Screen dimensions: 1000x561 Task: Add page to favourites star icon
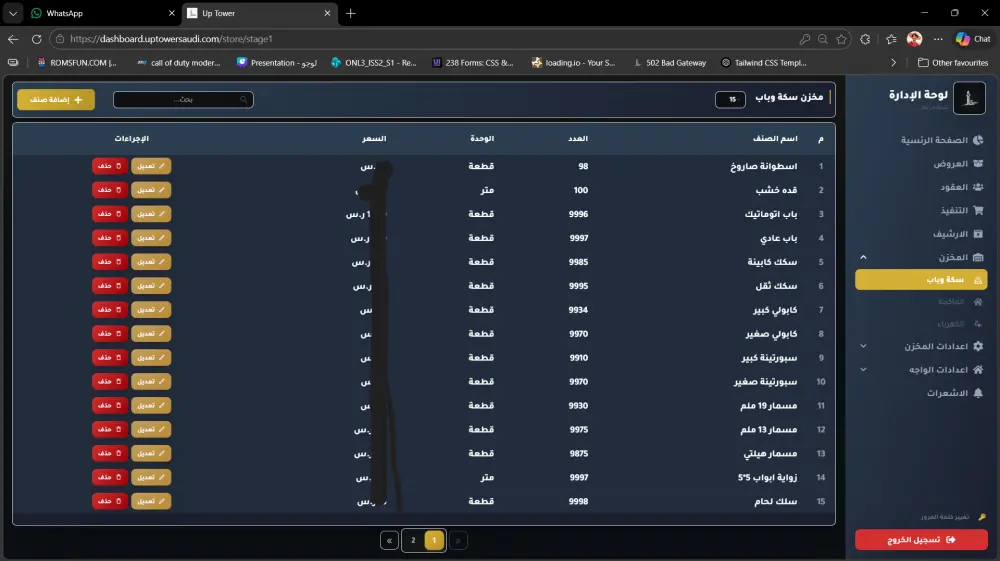coord(842,39)
